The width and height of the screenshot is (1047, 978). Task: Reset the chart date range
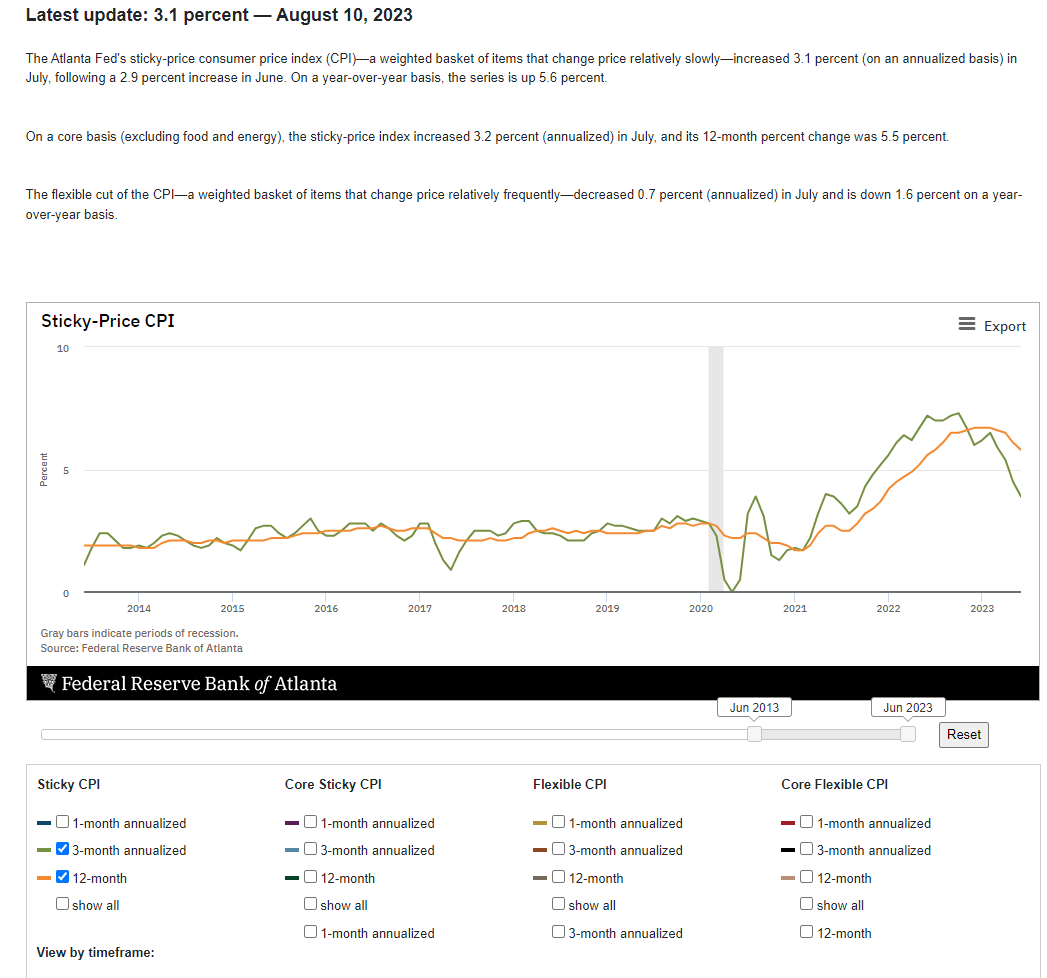tap(964, 734)
